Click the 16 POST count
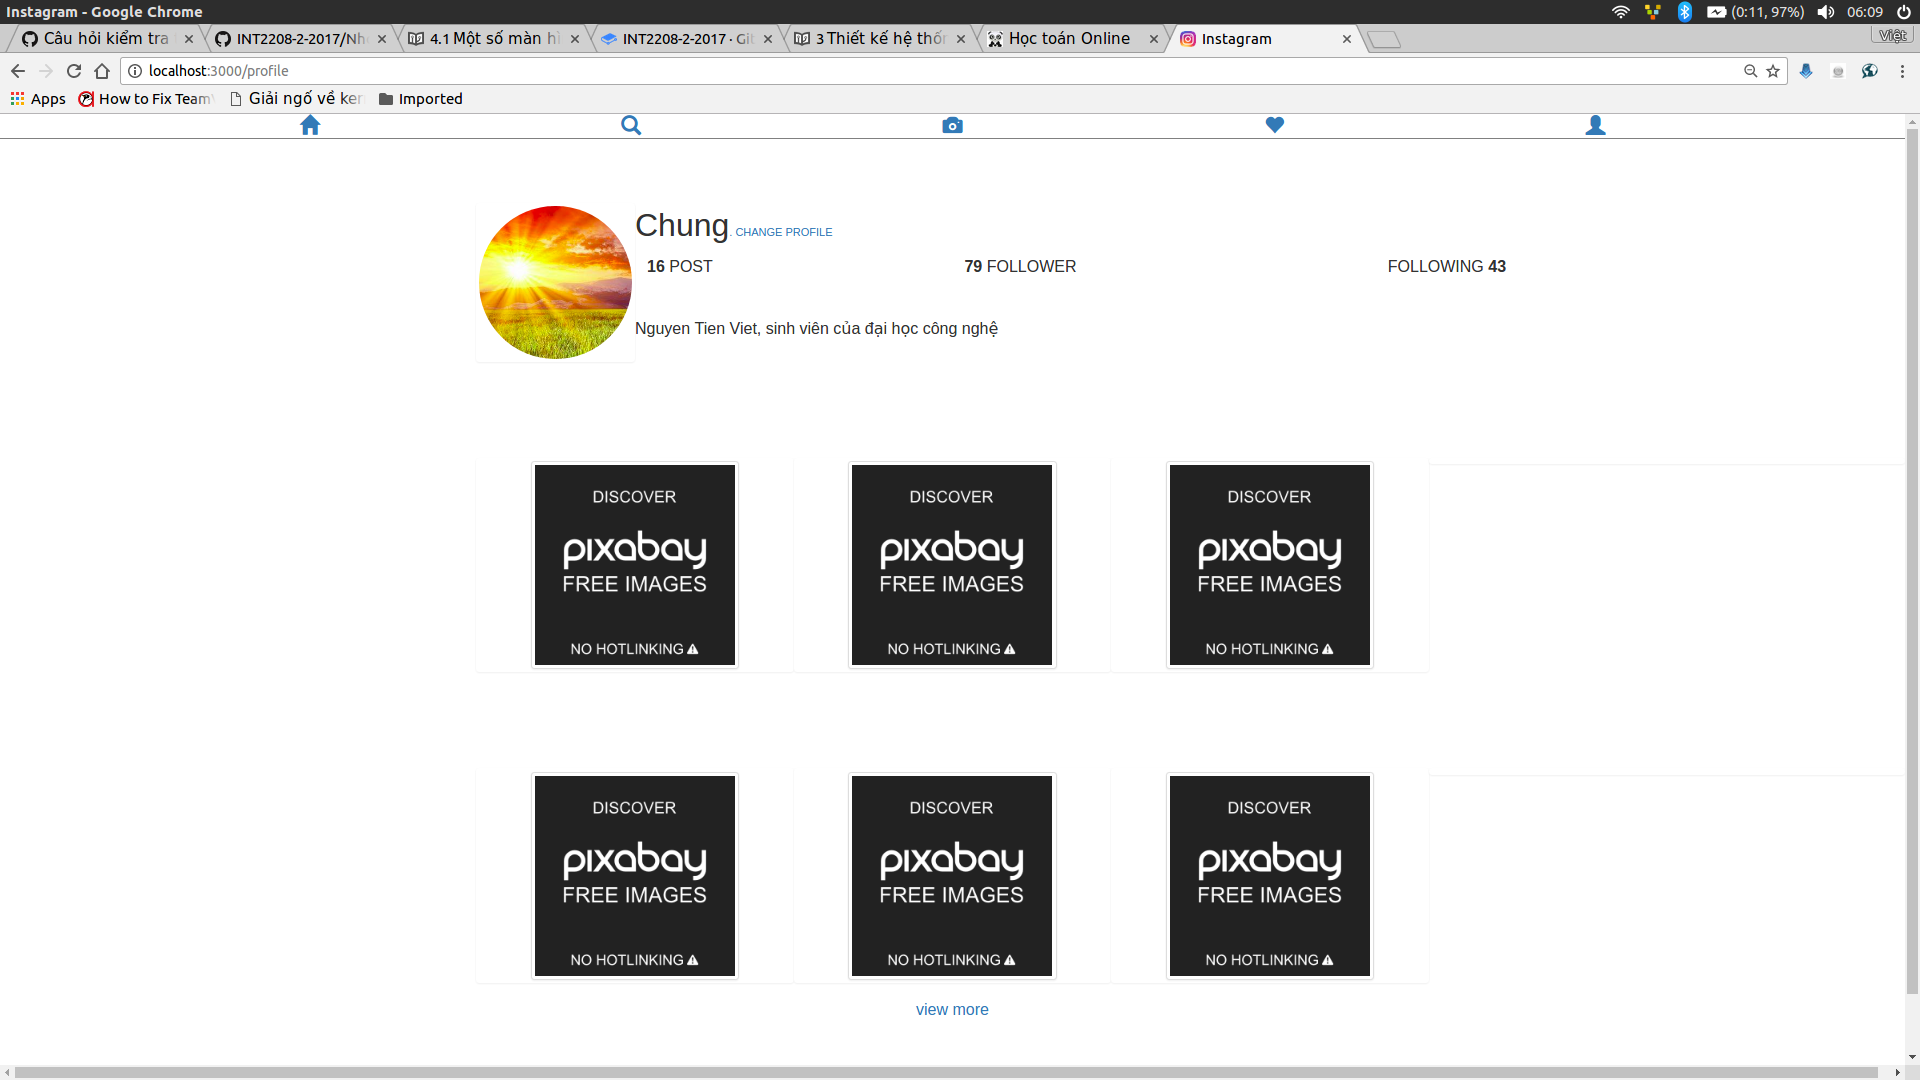This screenshot has width=1920, height=1080. pyautogui.click(x=679, y=267)
